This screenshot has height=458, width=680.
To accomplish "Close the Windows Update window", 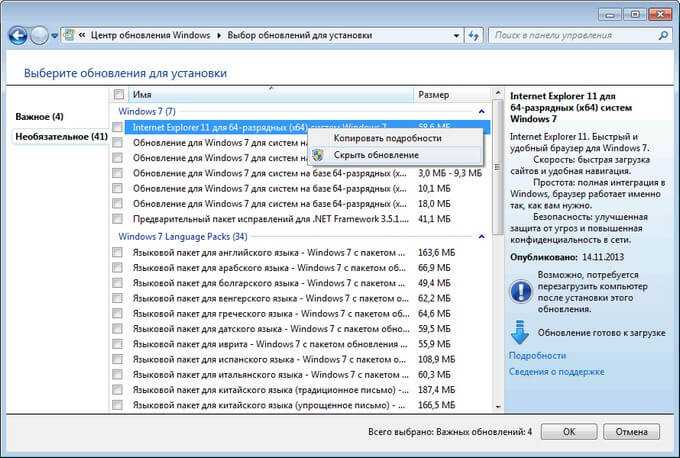I will (660, 15).
